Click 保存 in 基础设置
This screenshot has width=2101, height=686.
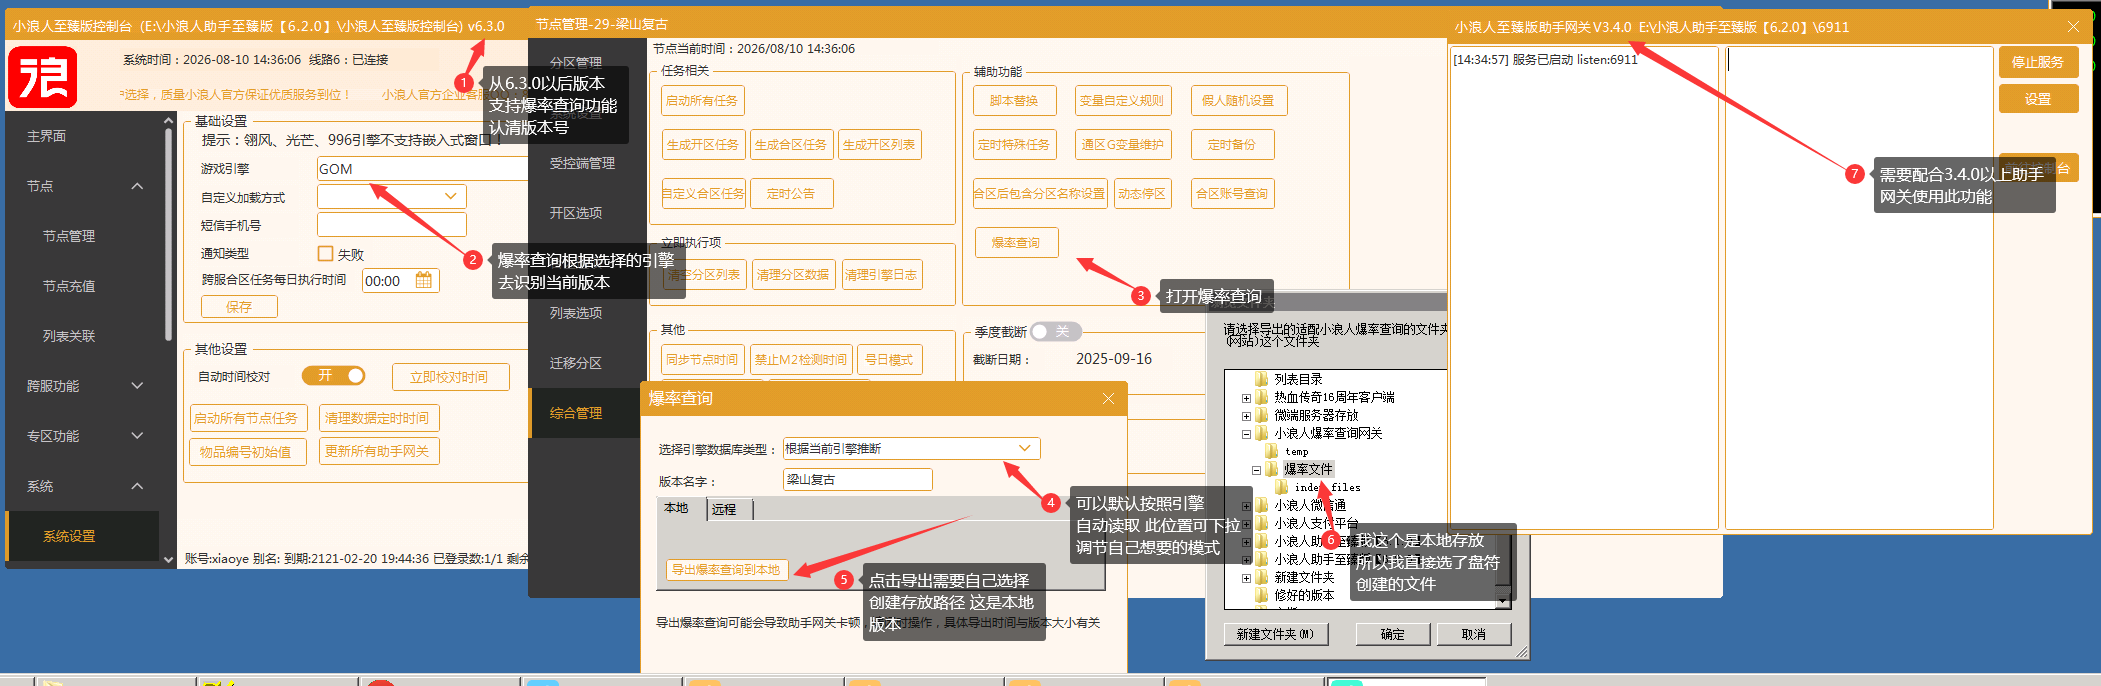239,307
